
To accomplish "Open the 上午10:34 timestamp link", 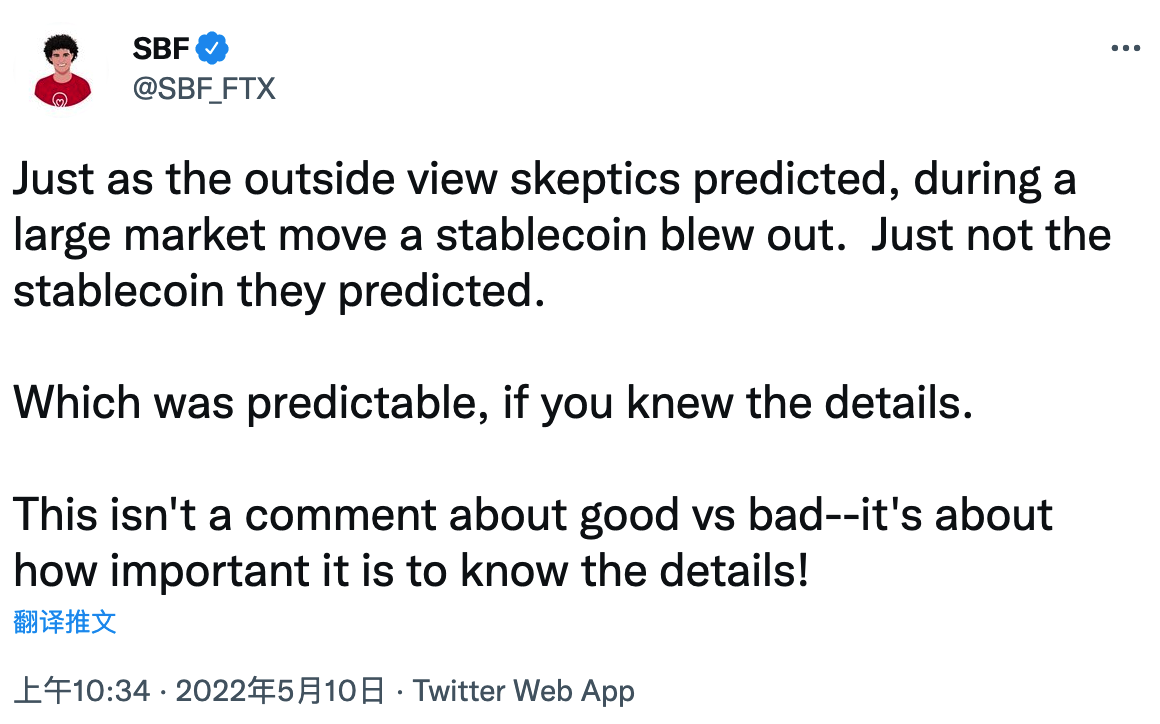I will 82,691.
